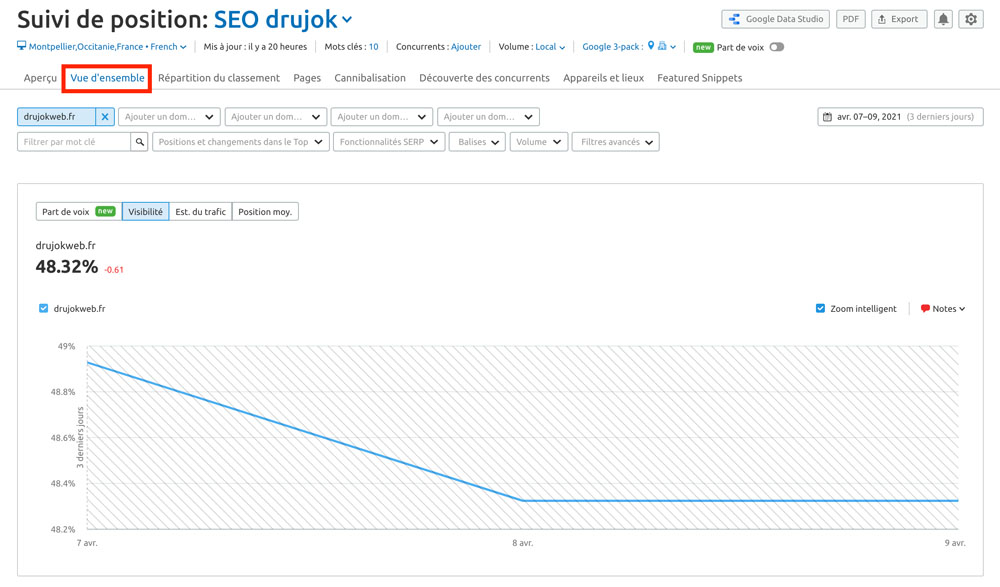Click the Filtrer par mot clé field
The image size is (1000, 587).
coord(74,142)
